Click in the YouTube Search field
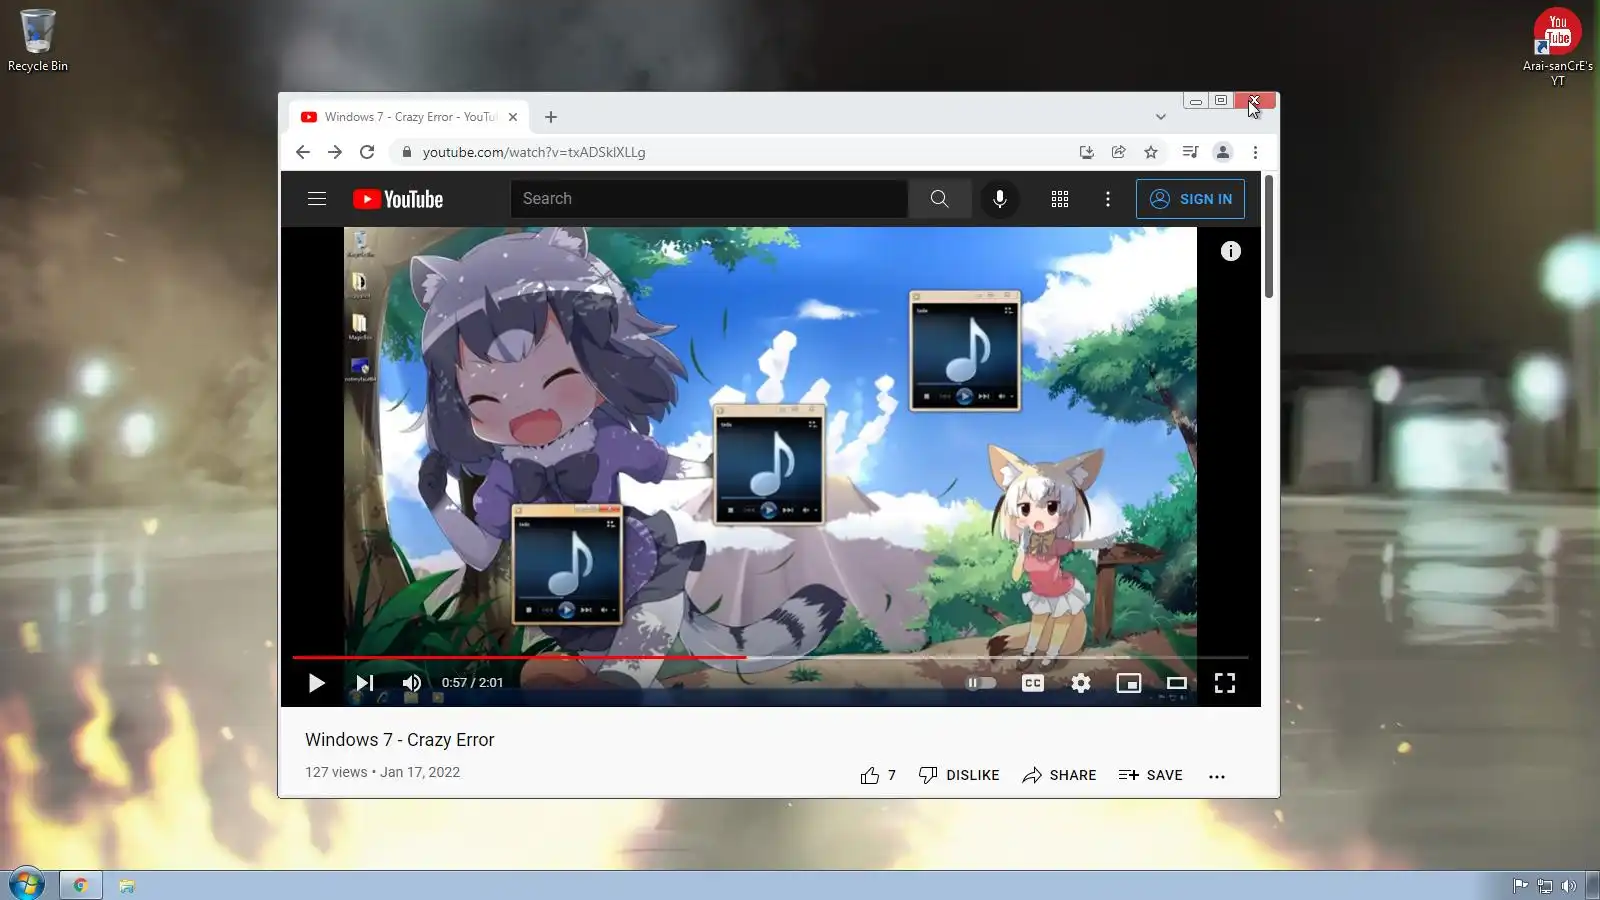1600x900 pixels. (x=709, y=199)
